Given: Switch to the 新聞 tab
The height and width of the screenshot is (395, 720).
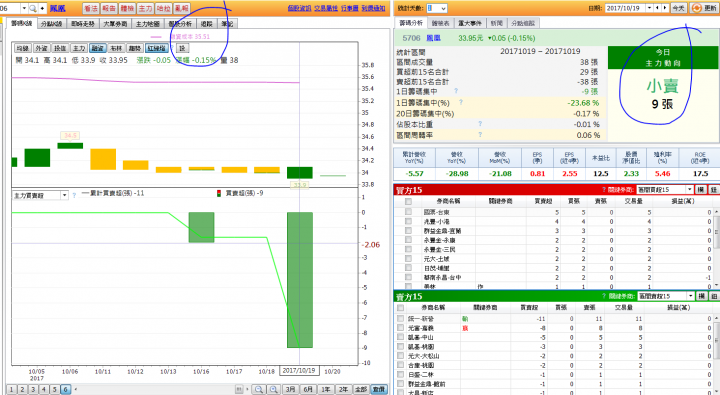Looking at the screenshot, I should click(x=497, y=23).
